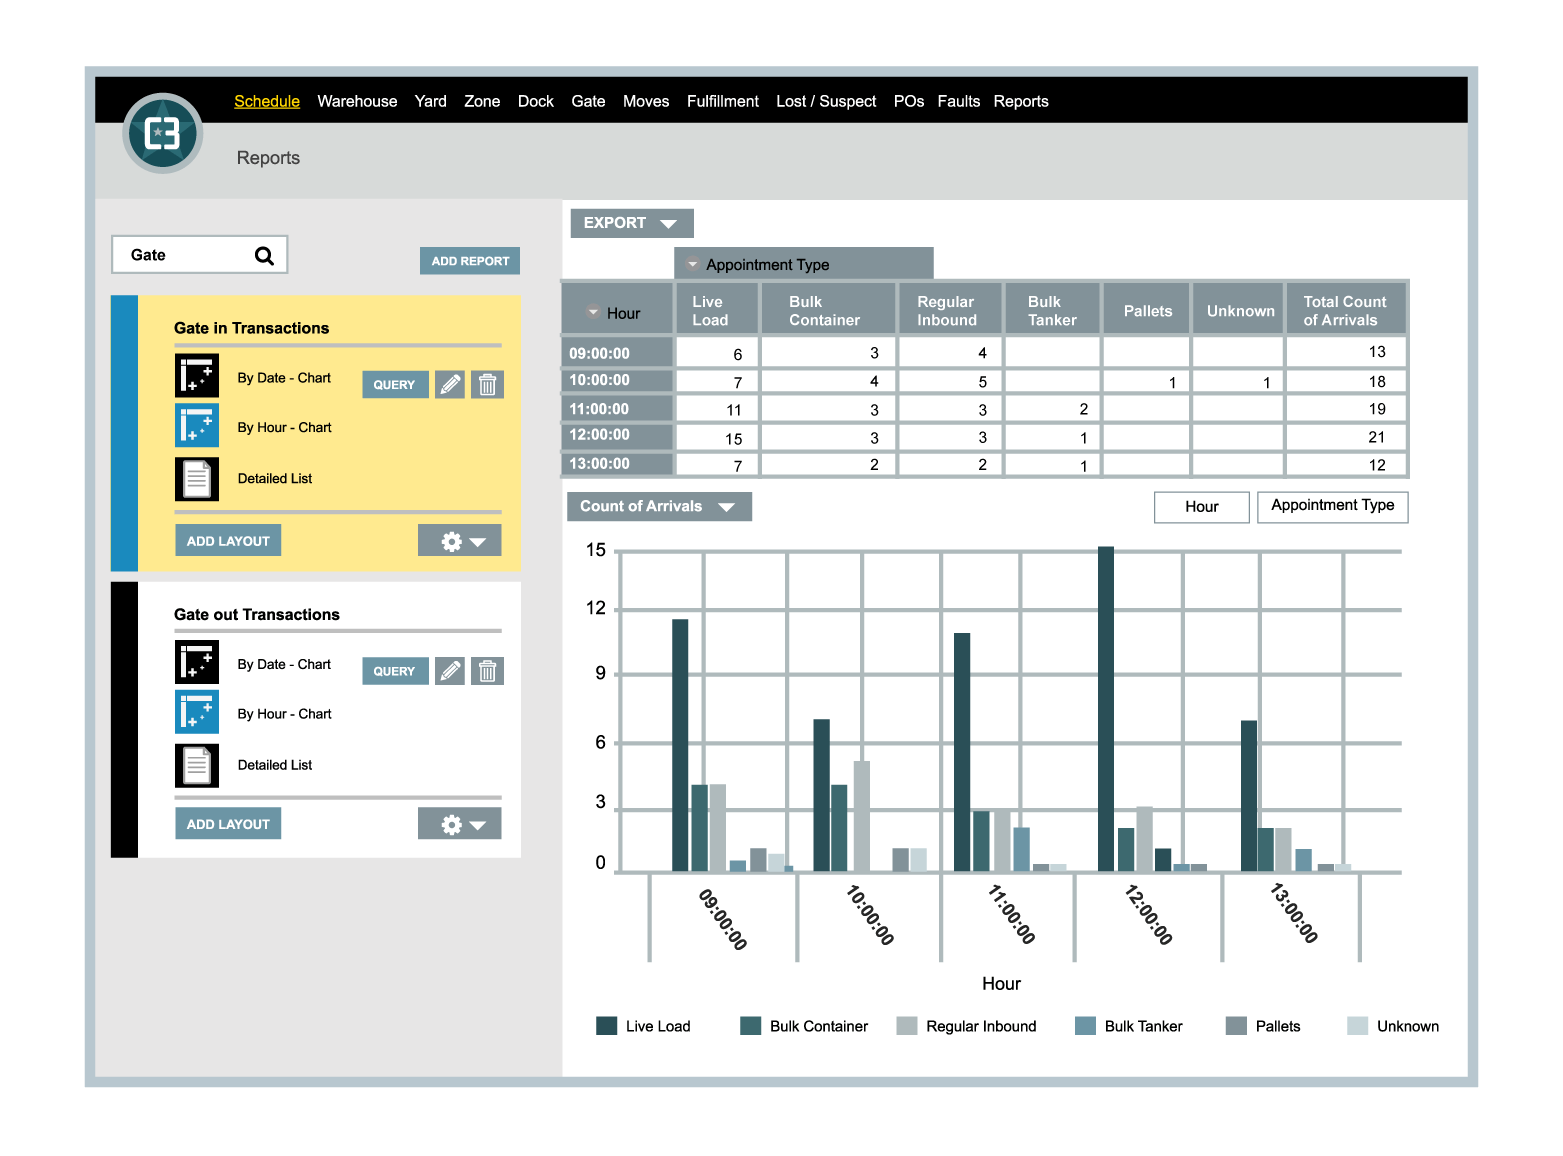The image size is (1563, 1156).
Task: Click the Regular Inbound column header
Action: pos(950,310)
